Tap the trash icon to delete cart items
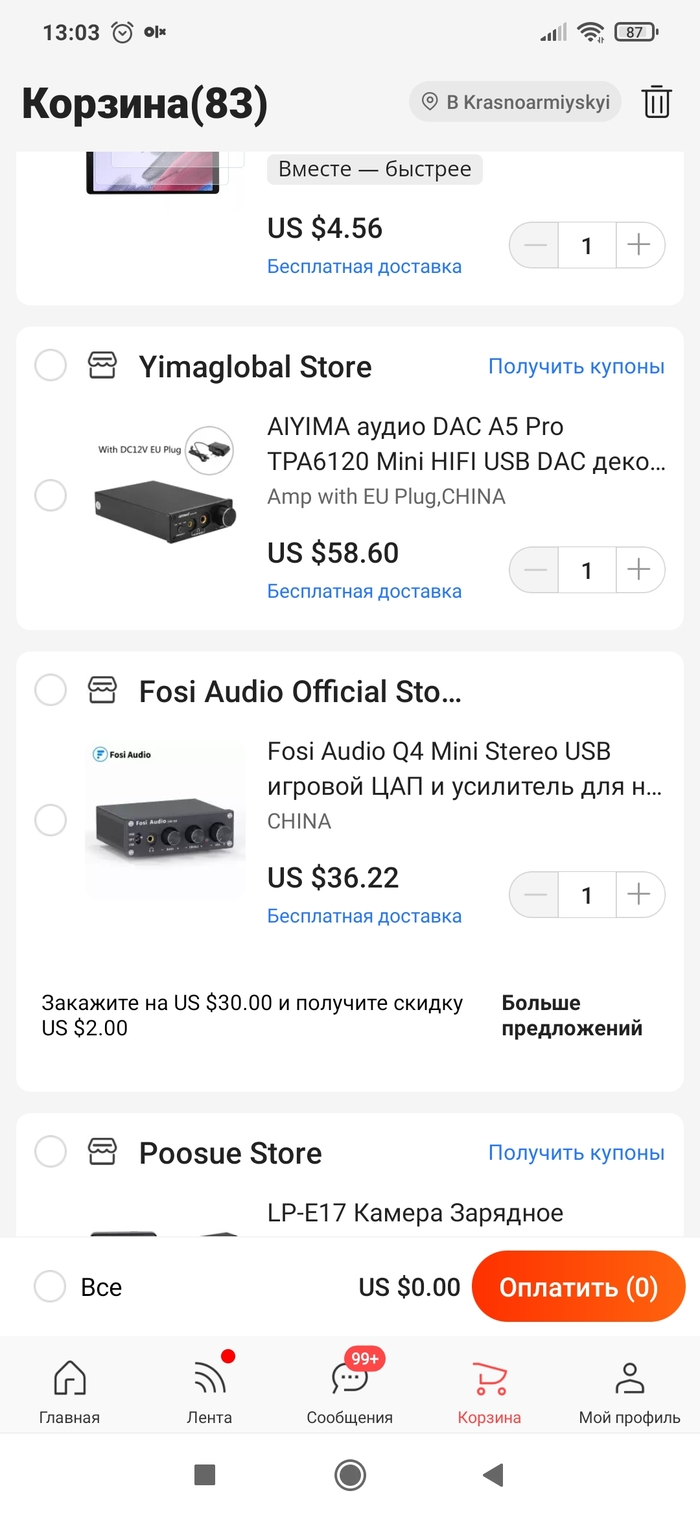This screenshot has height=1517, width=700. pos(656,102)
